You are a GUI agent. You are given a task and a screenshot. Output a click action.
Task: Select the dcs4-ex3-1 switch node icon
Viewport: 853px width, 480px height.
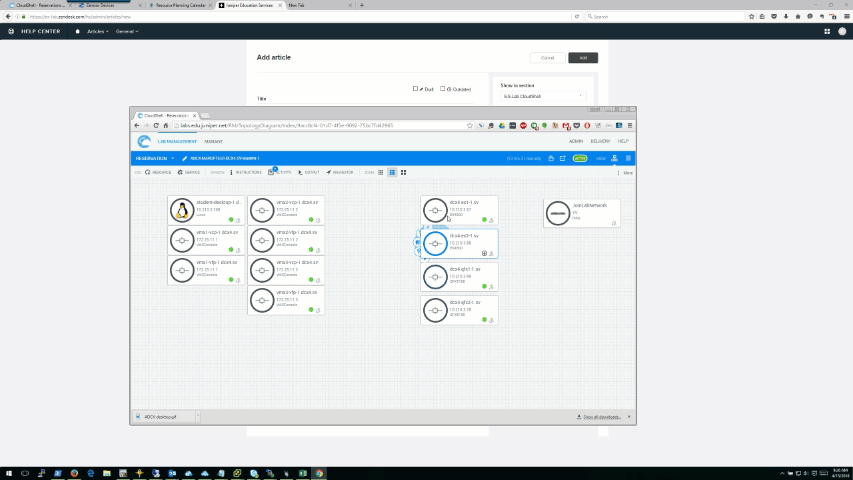[434, 211]
